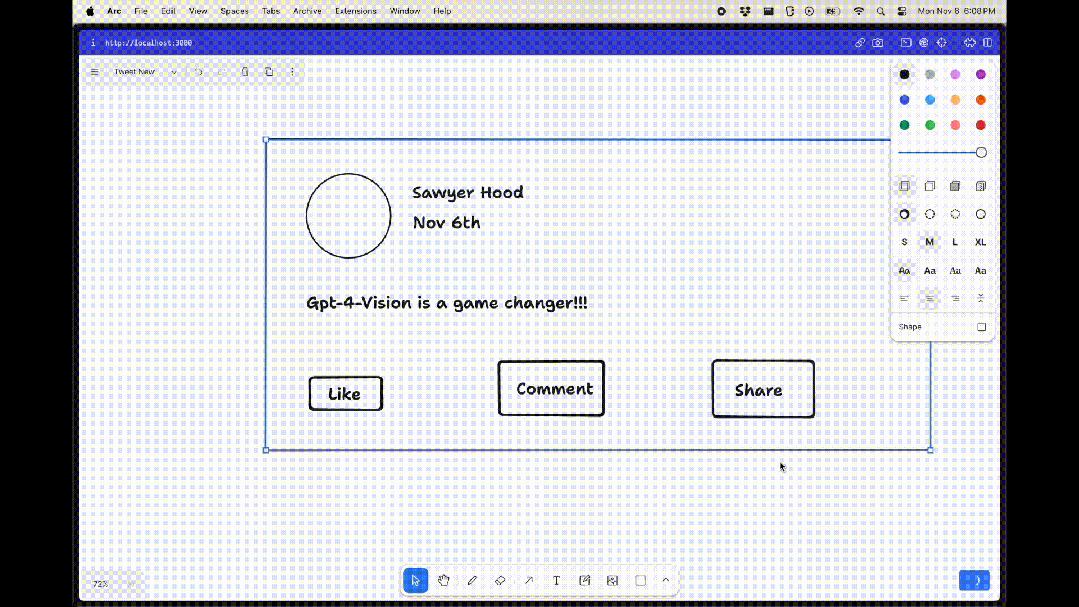
Task: Activate the Hand pan tool
Action: click(444, 580)
